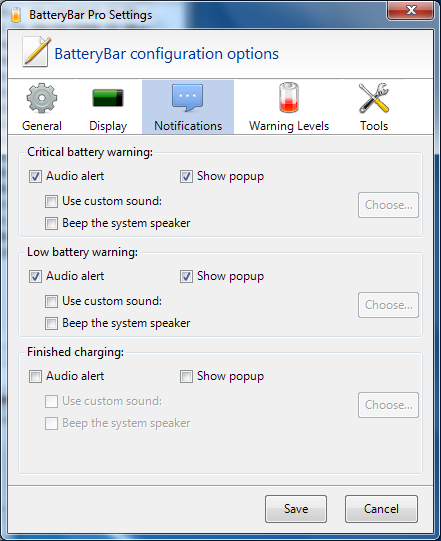This screenshot has width=441, height=541.
Task: Switch to the Display tab label
Action: pyautogui.click(x=108, y=126)
